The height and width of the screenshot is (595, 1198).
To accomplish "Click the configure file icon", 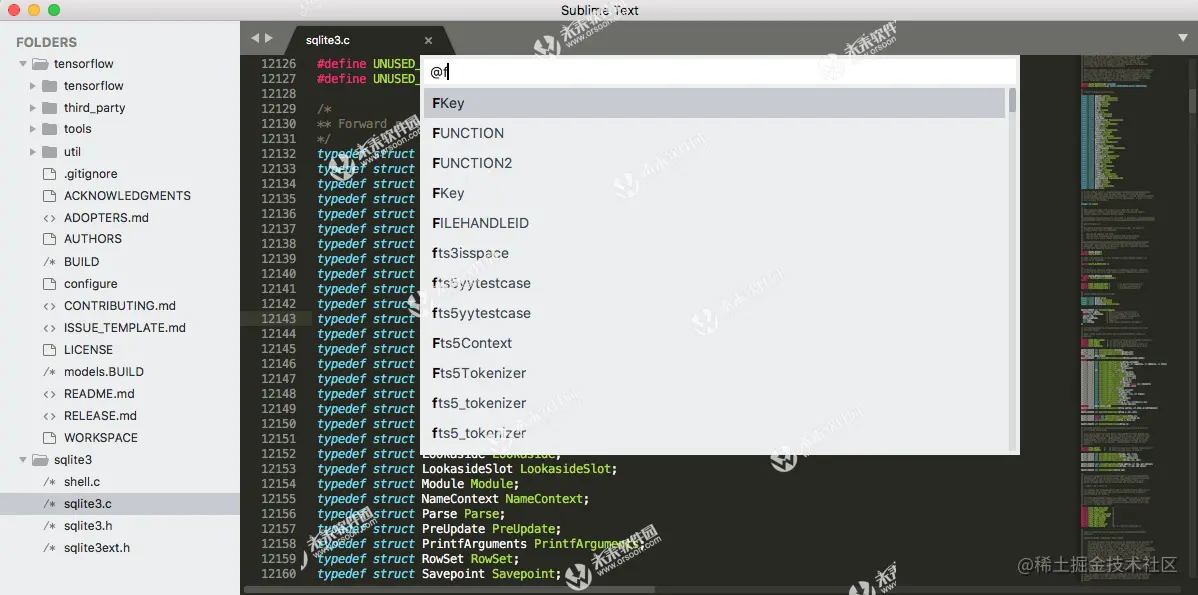I will pyautogui.click(x=50, y=283).
